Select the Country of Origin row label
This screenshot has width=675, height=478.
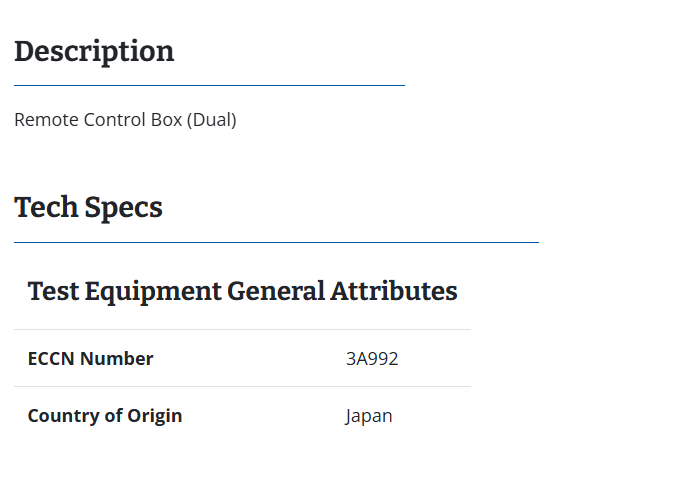point(105,416)
